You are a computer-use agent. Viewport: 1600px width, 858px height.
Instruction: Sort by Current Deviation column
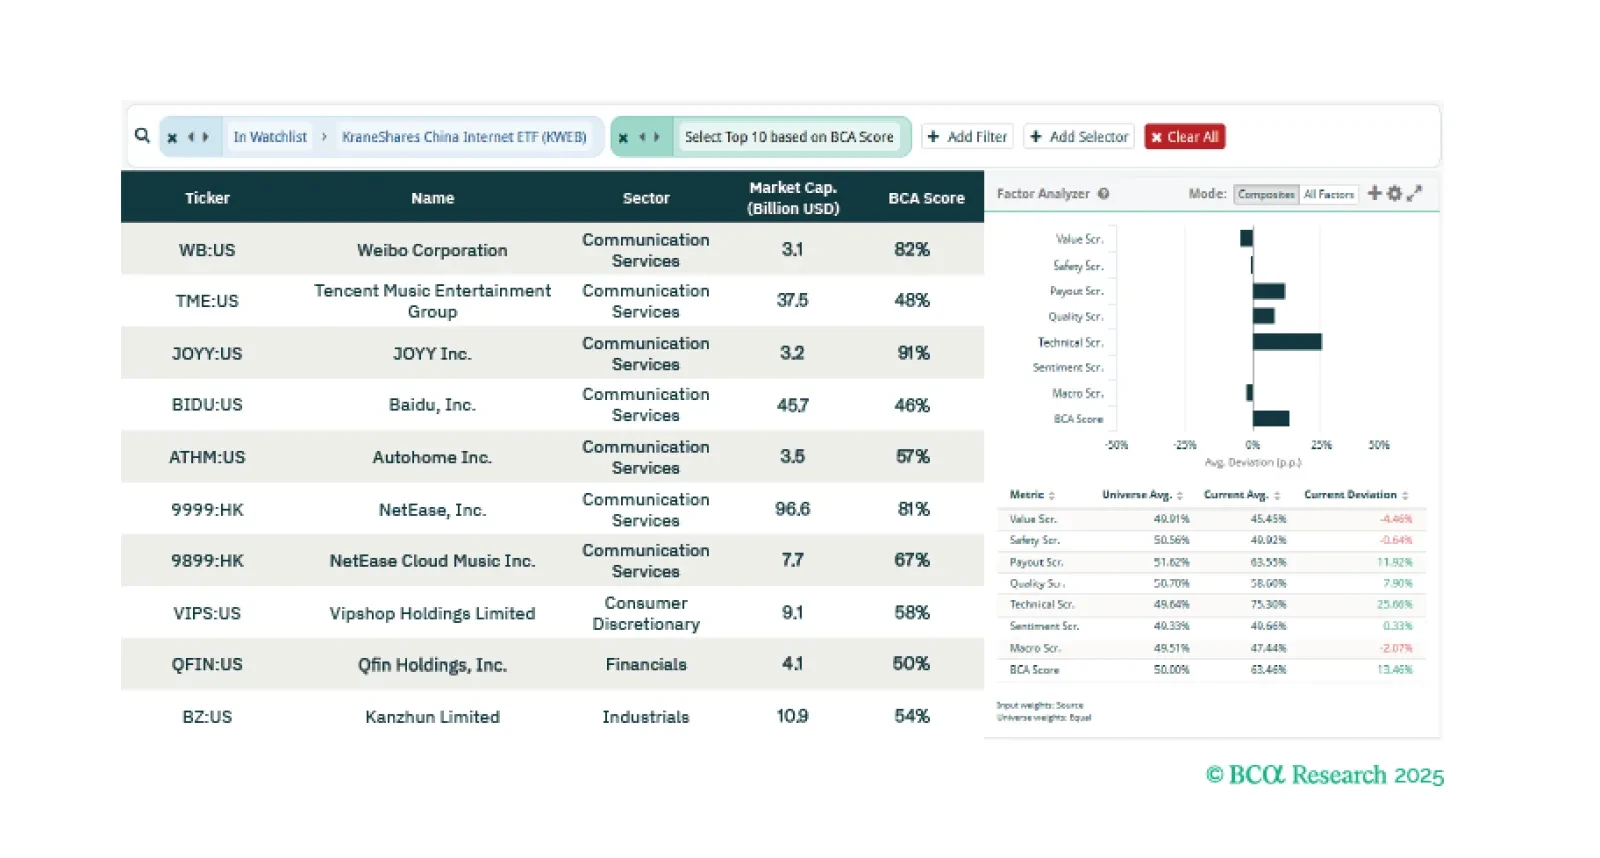tap(1356, 495)
